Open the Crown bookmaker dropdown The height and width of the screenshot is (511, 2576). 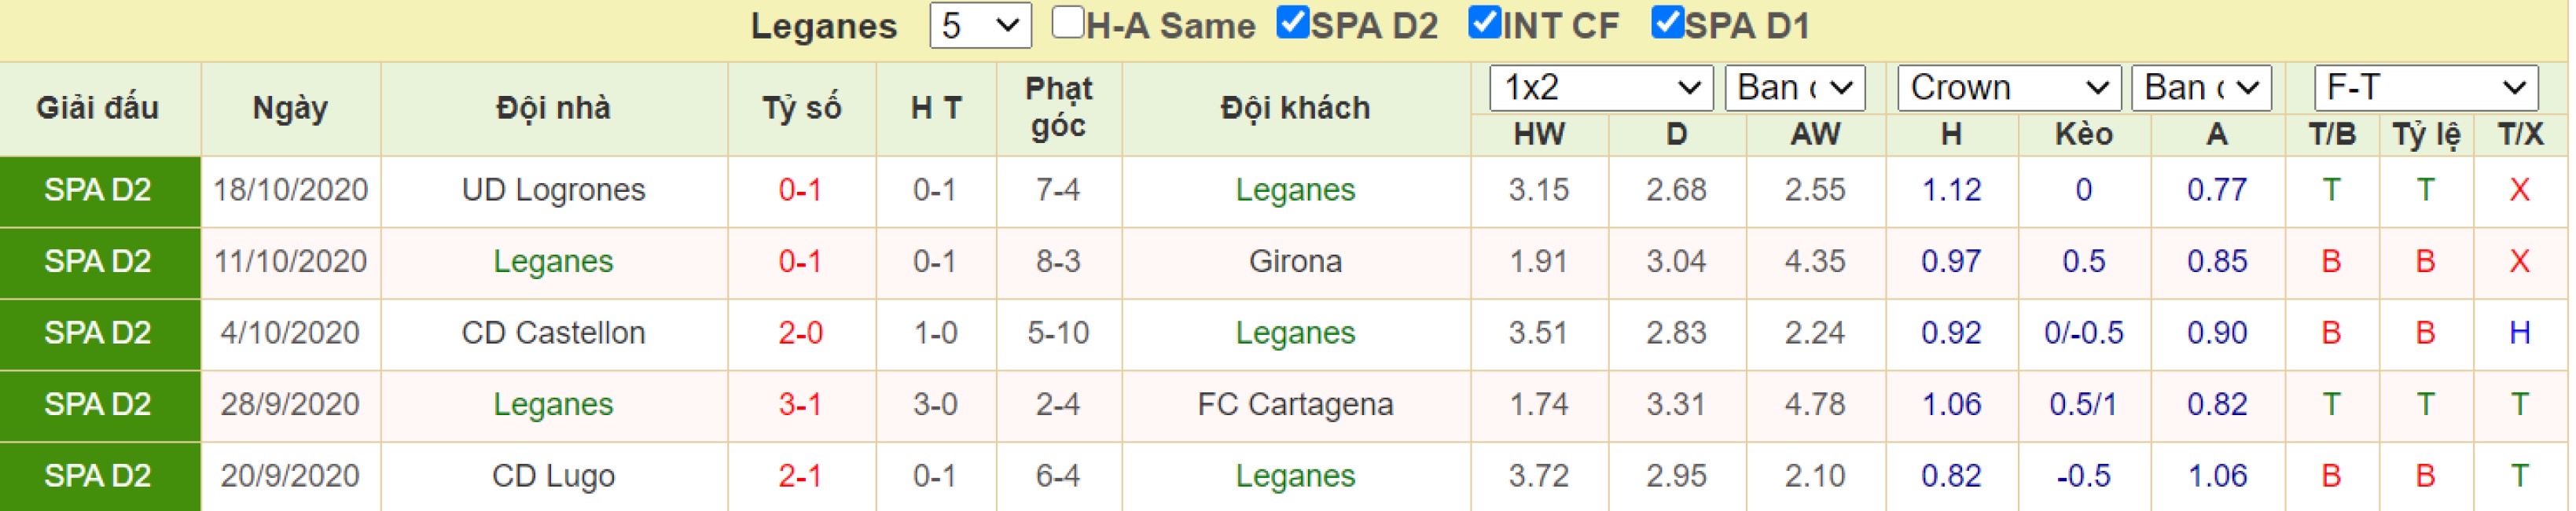pyautogui.click(x=2009, y=89)
